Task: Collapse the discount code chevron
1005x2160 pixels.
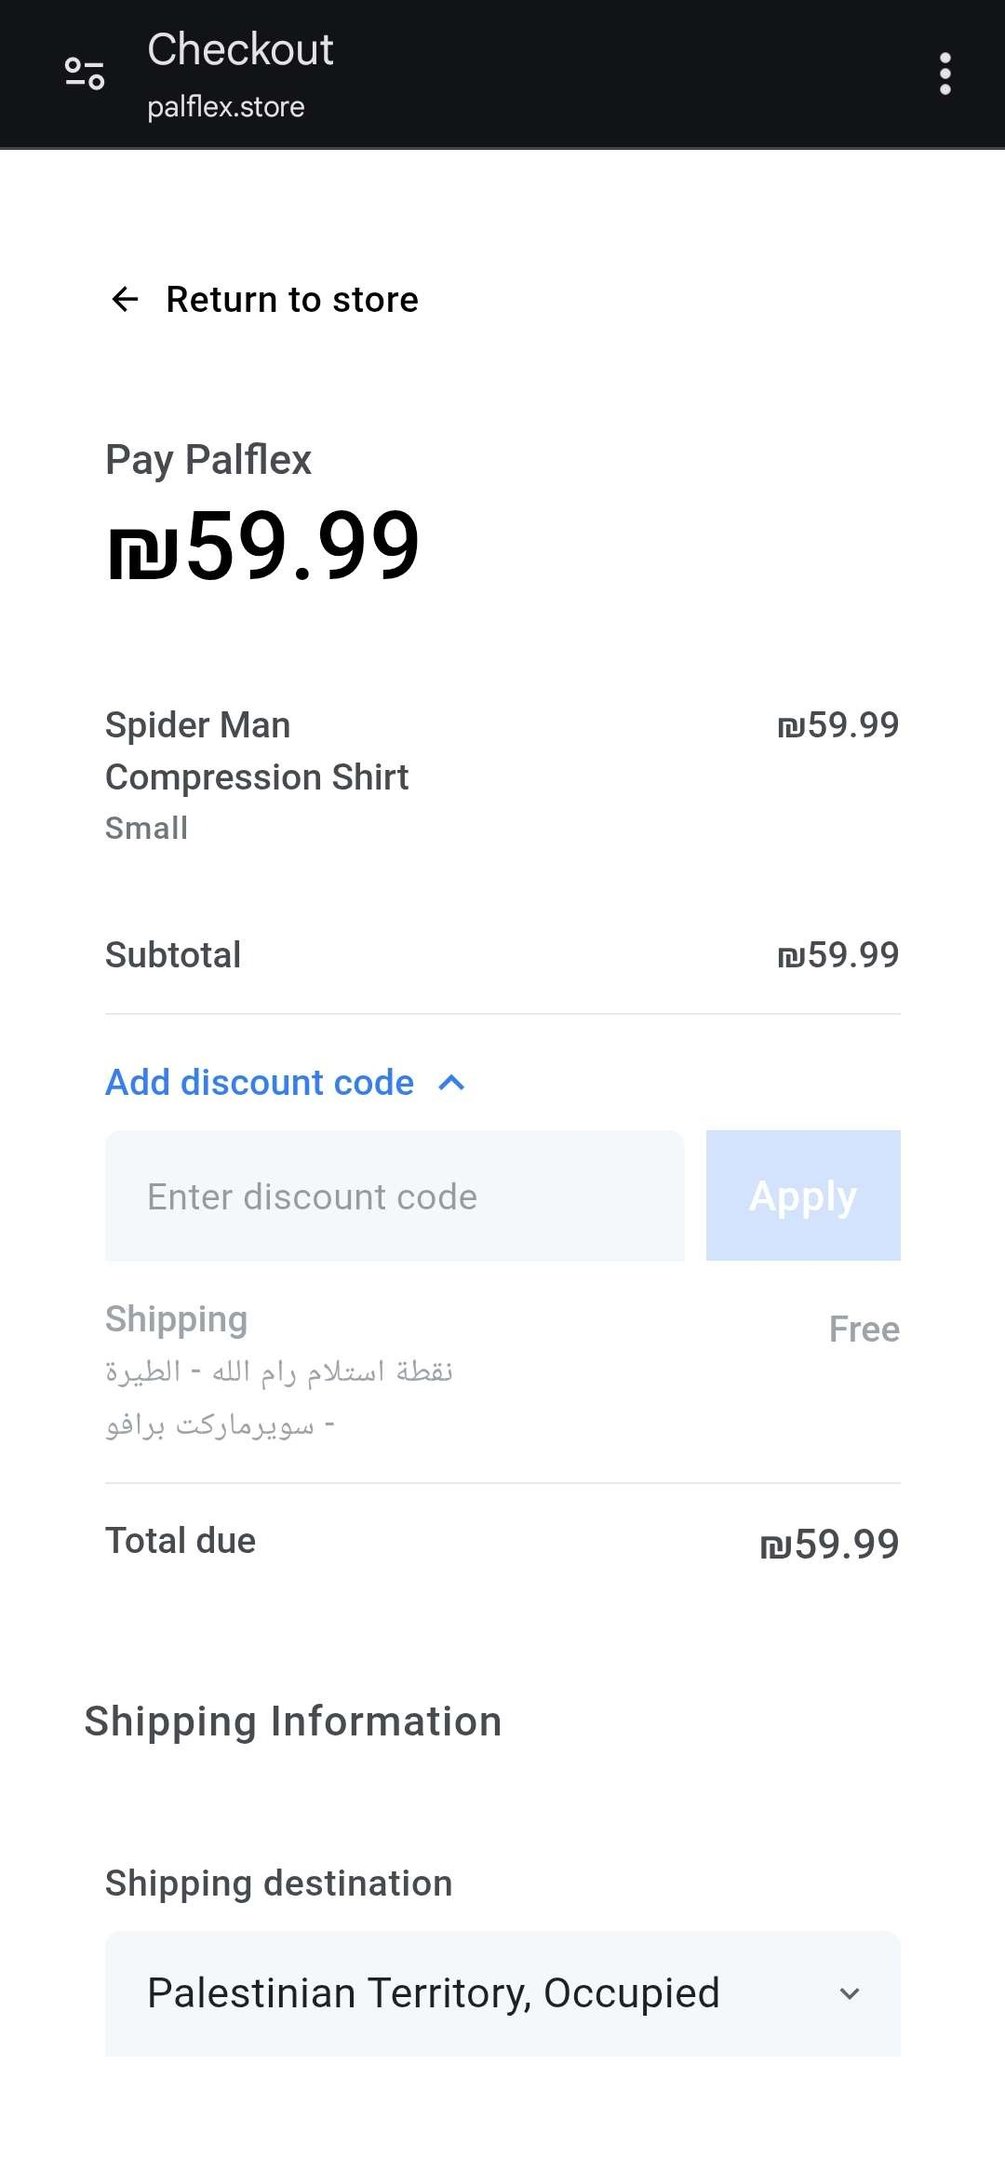Action: (452, 1083)
